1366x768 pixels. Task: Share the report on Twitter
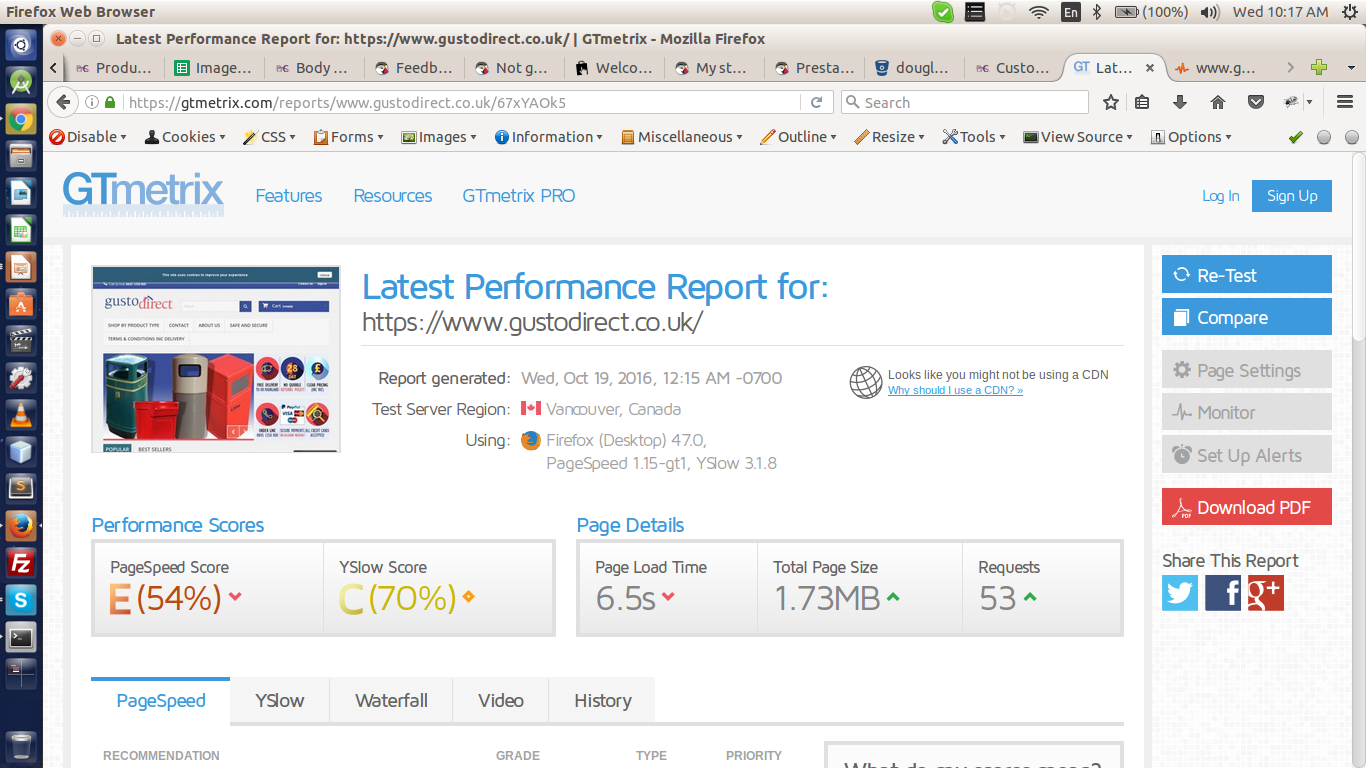[x=1180, y=593]
